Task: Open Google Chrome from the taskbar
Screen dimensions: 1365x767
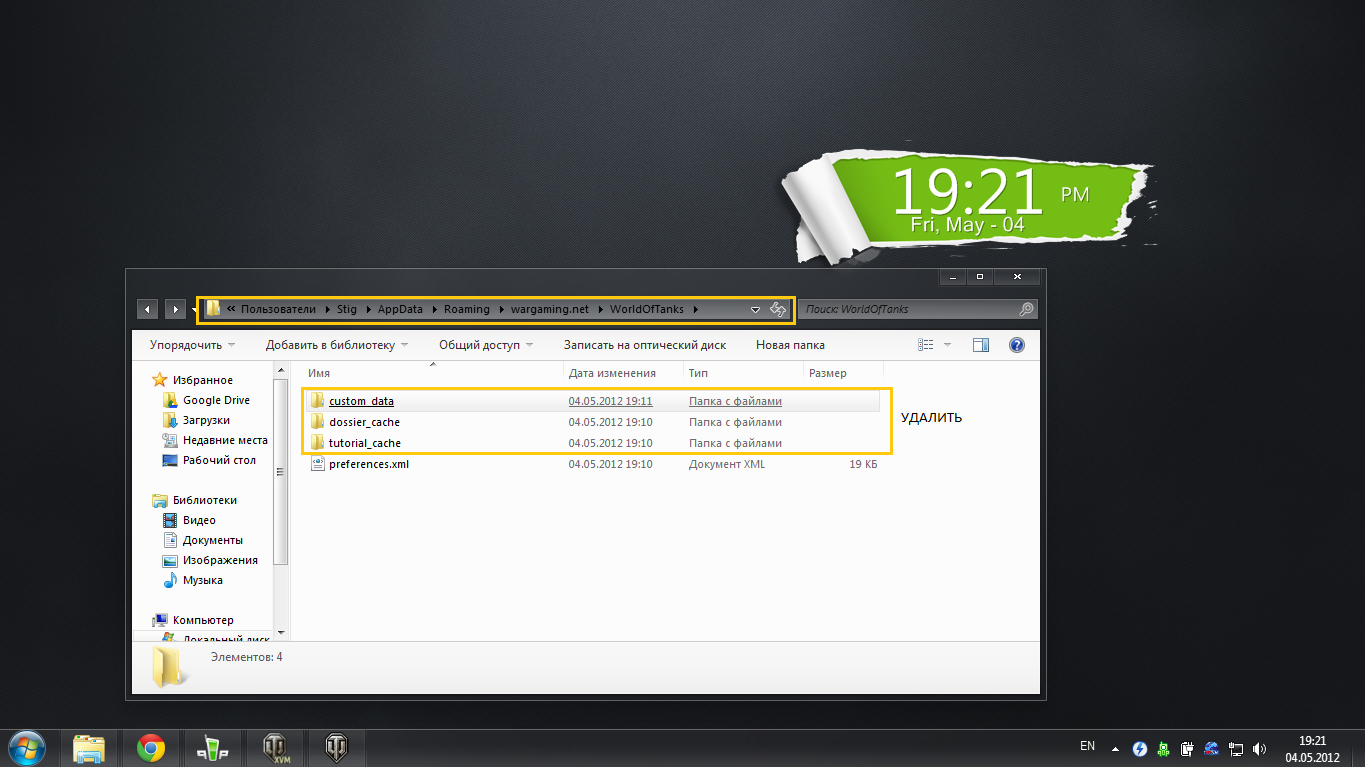Action: 151,747
